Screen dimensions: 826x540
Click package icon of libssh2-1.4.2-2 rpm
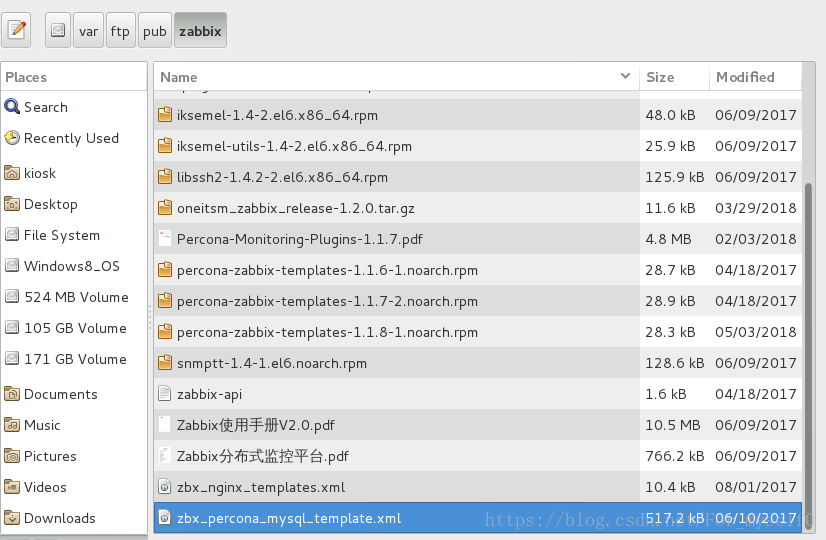[165, 177]
